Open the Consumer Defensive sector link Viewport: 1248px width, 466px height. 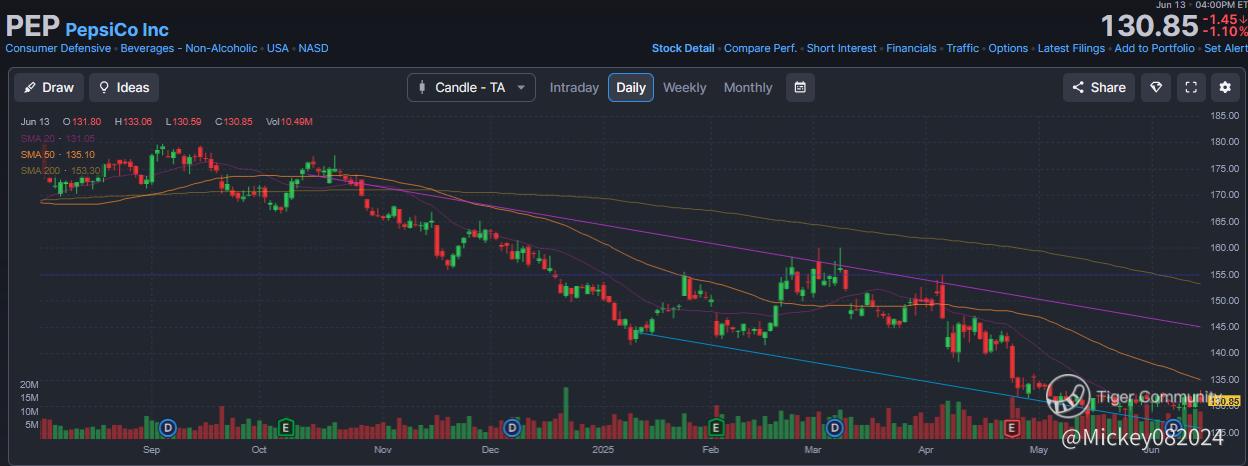(58, 48)
